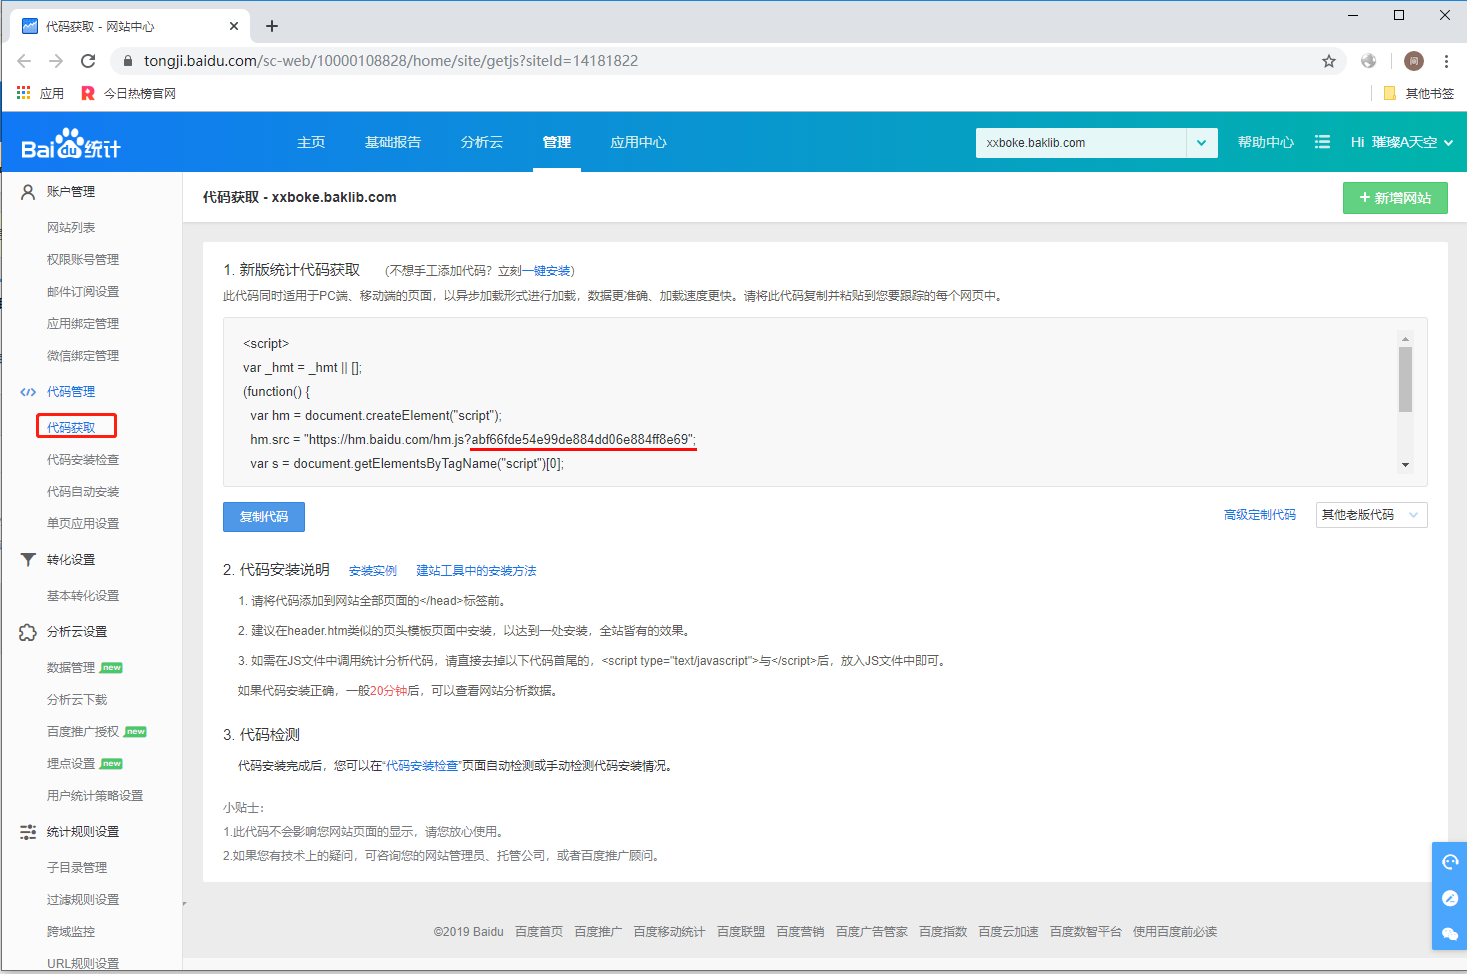Image resolution: width=1467 pixels, height=974 pixels.
Task: Click the 复制代码 button
Action: [x=264, y=517]
